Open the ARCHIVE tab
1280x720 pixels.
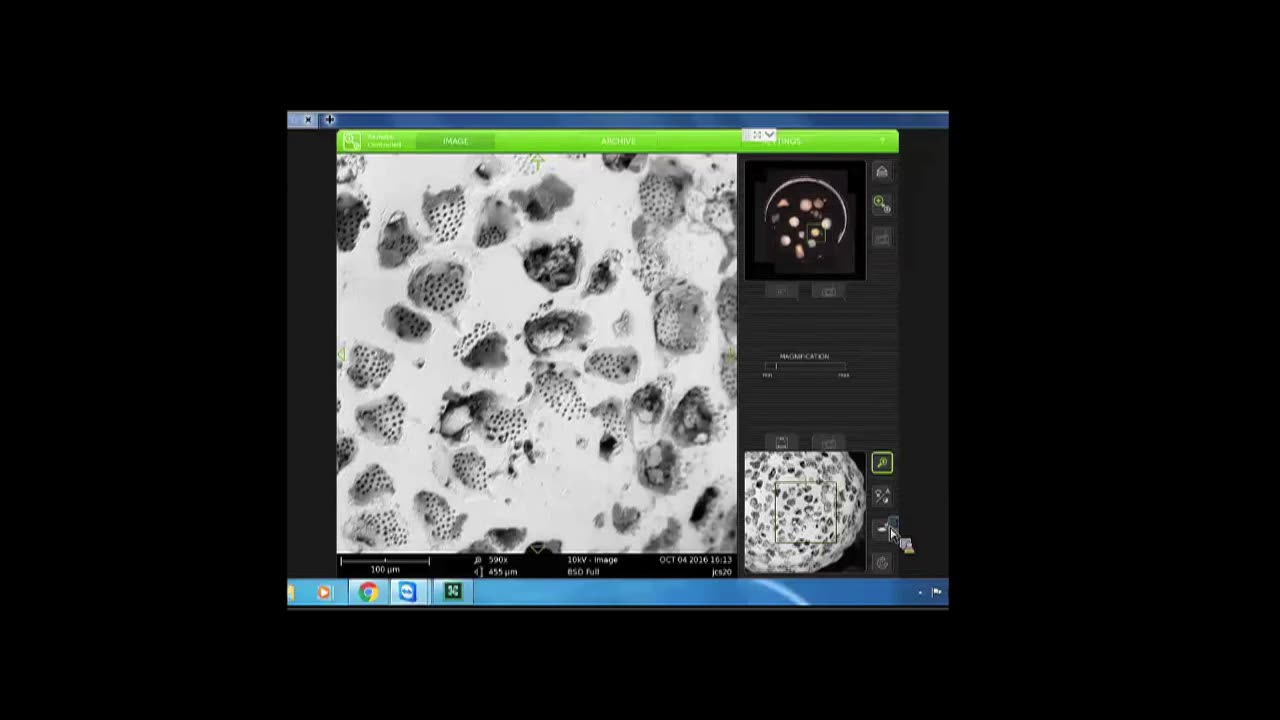pyautogui.click(x=618, y=141)
